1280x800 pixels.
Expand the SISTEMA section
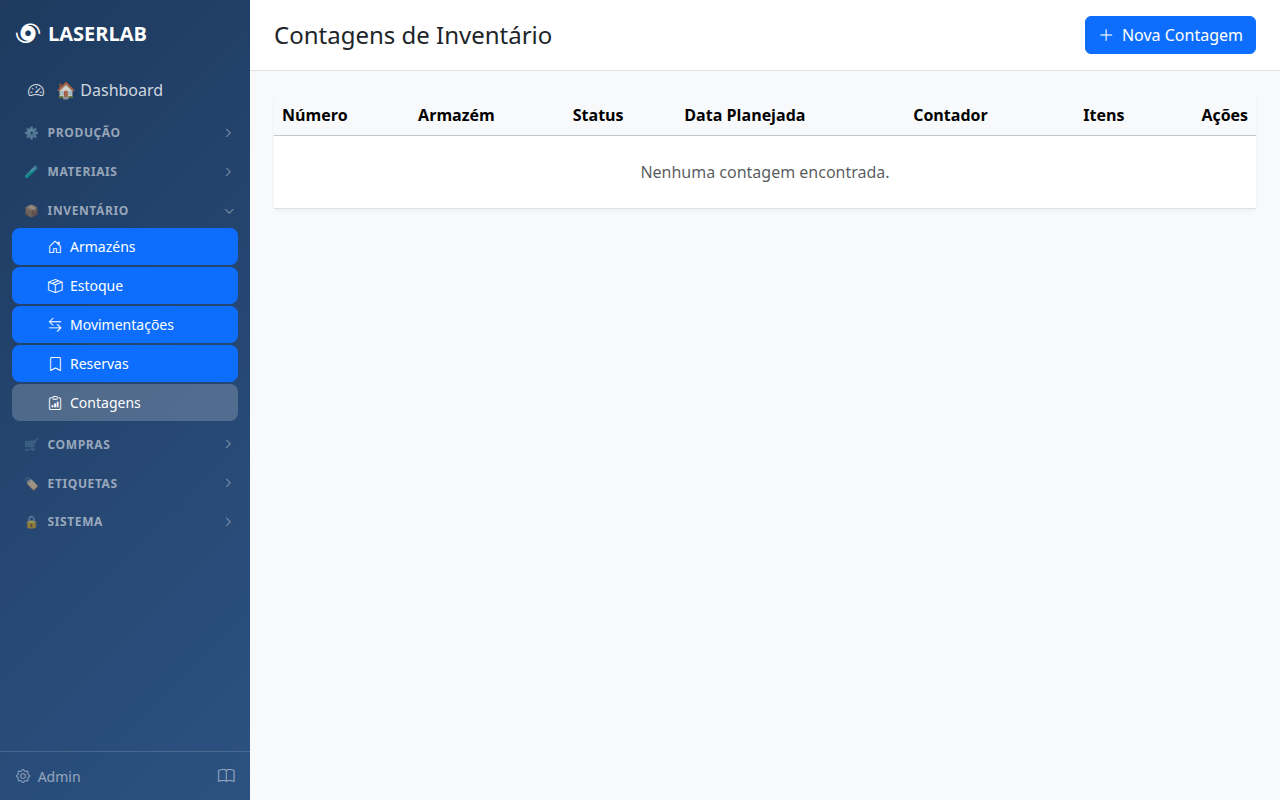point(125,521)
